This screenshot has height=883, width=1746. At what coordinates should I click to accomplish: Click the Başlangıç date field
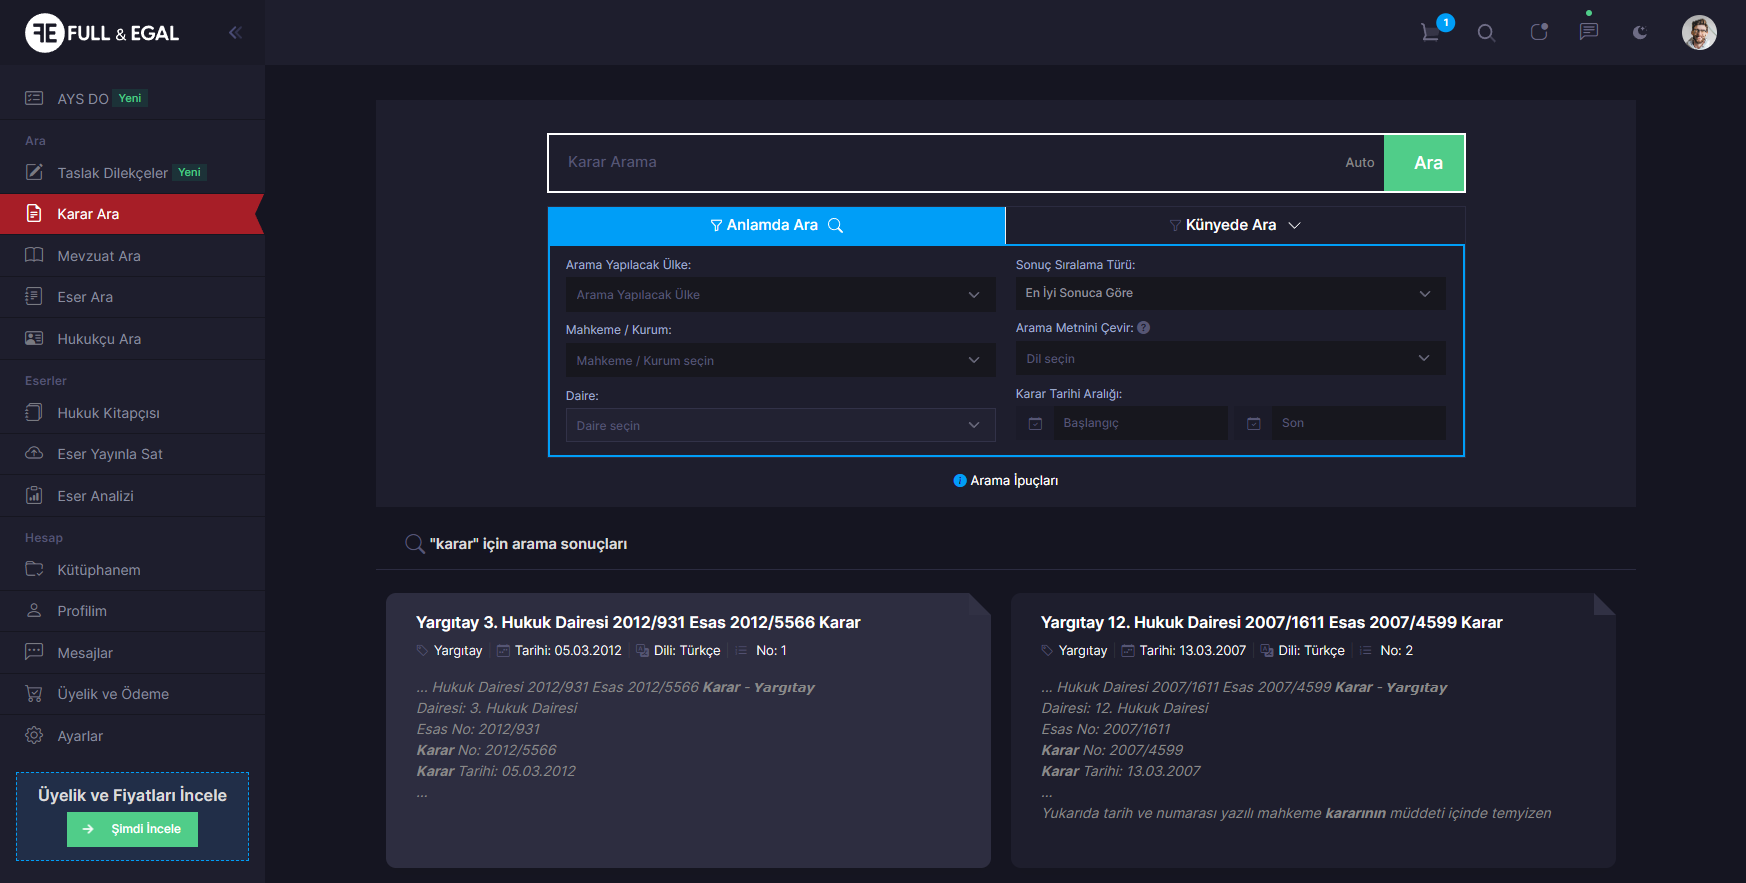1140,424
